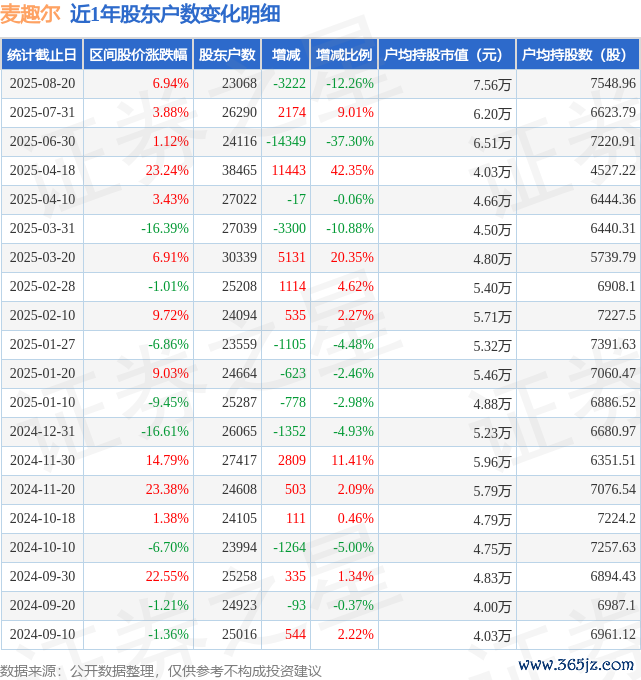Viewport: 641px width, 680px height.
Task: Click average shares 7224.2
Action: [616, 518]
